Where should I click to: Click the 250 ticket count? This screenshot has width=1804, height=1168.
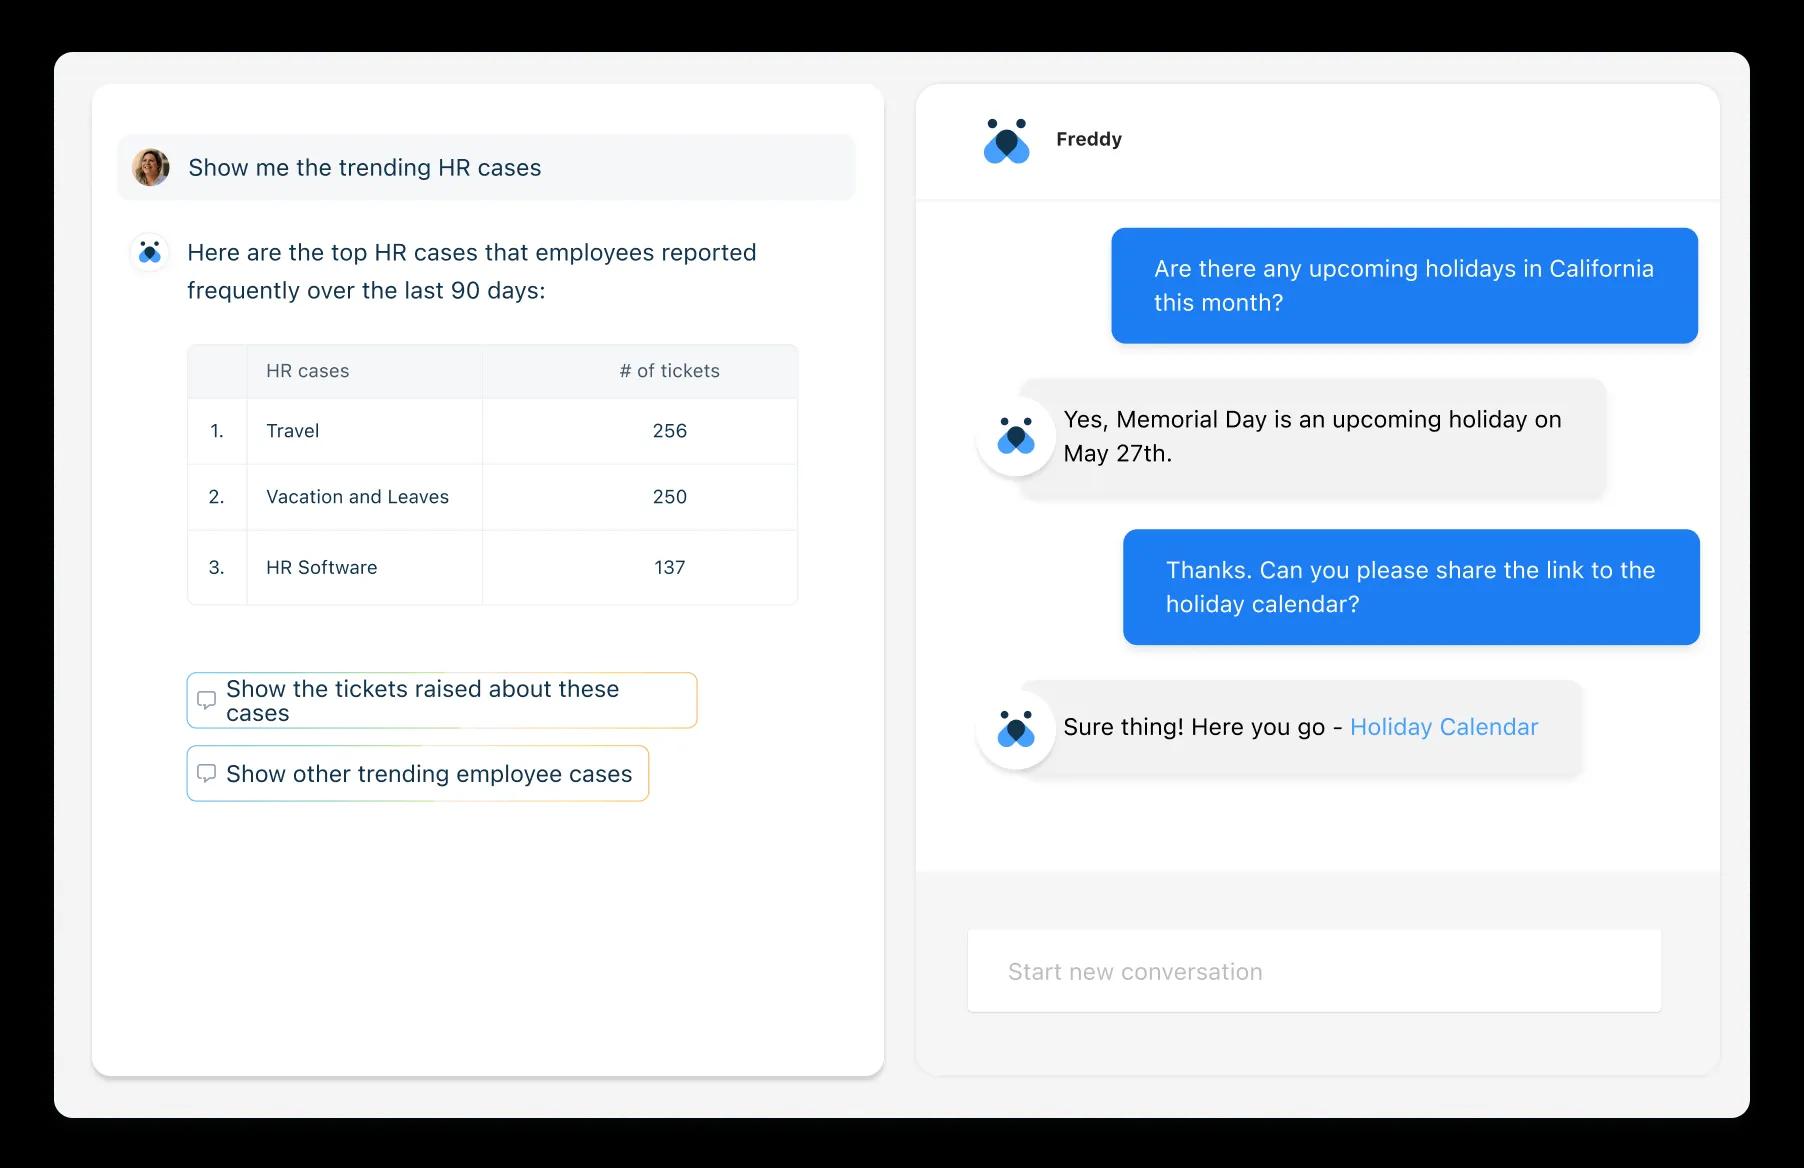(670, 497)
